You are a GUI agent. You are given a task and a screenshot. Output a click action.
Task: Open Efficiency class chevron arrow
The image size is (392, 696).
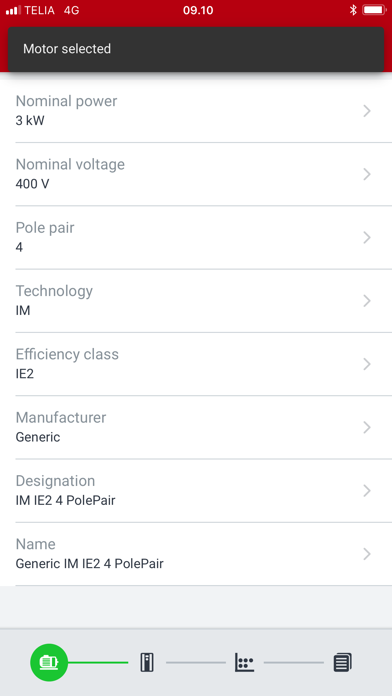click(x=367, y=364)
